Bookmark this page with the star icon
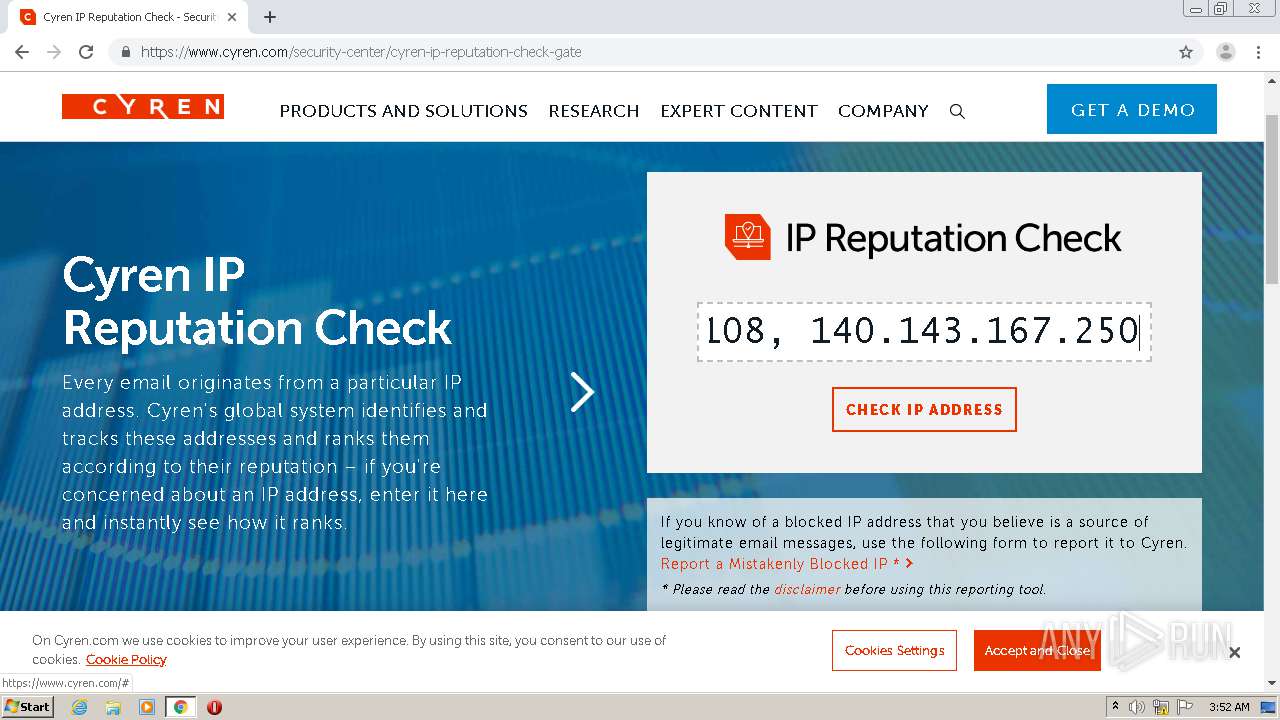Image resolution: width=1280 pixels, height=720 pixels. [x=1186, y=52]
